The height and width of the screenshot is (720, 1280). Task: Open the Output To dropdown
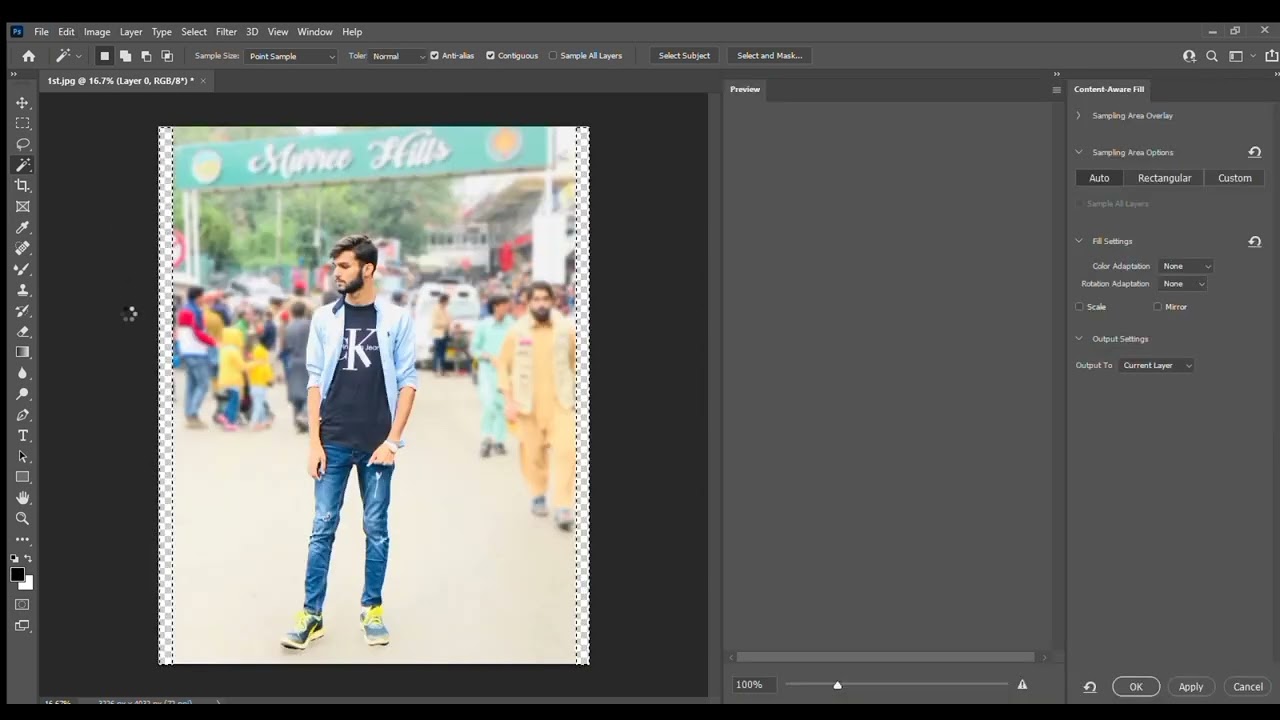click(x=1156, y=365)
